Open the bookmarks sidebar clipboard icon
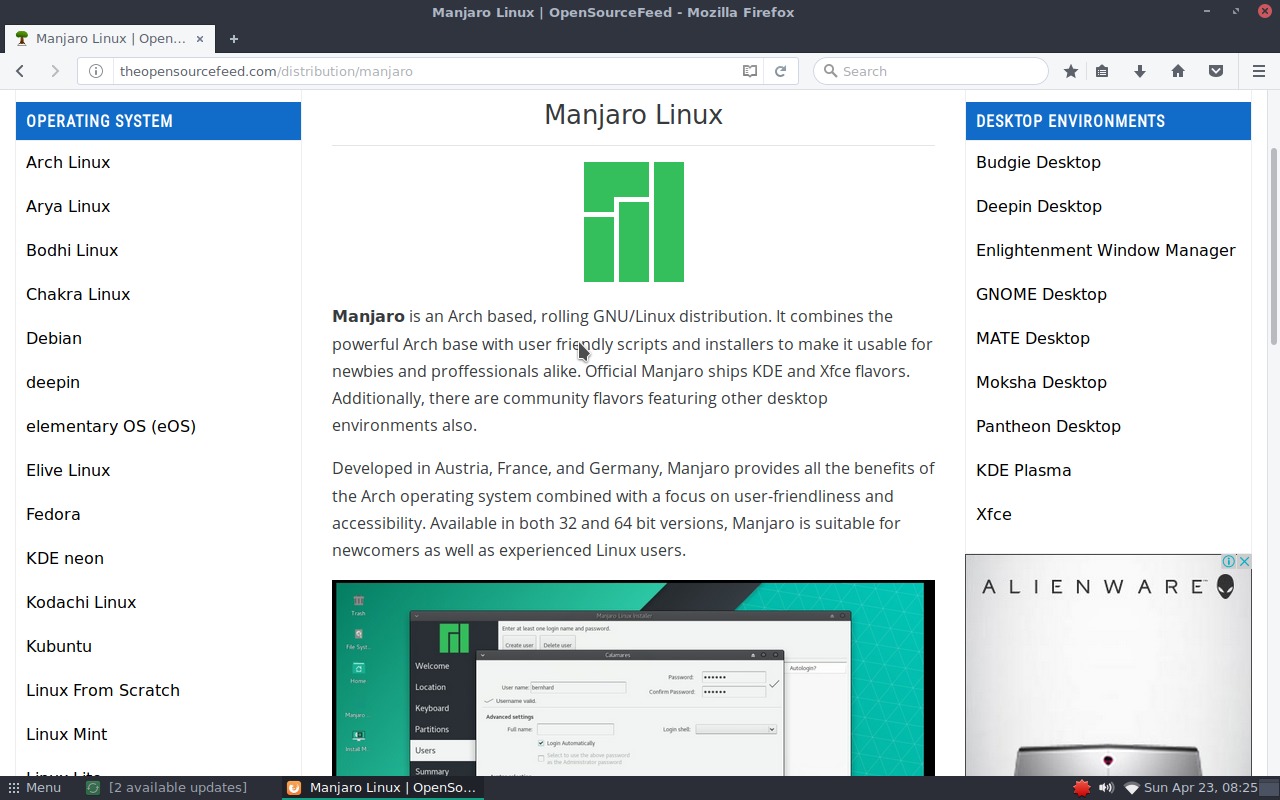This screenshot has width=1280, height=800. 1102,71
